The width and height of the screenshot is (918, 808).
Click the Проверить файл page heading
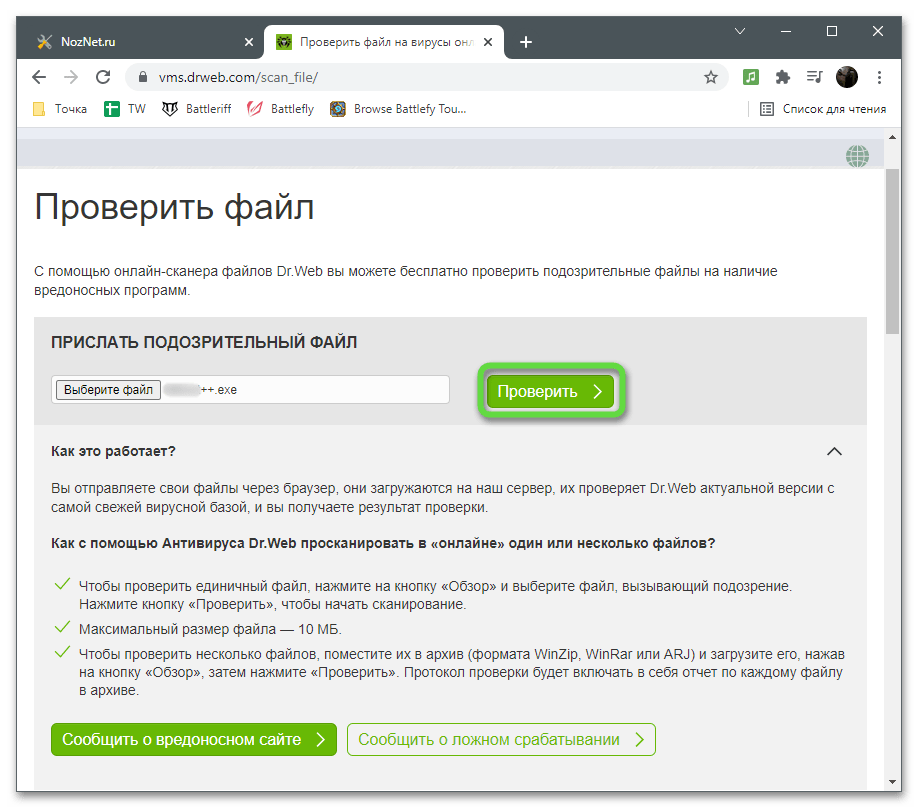pos(174,207)
